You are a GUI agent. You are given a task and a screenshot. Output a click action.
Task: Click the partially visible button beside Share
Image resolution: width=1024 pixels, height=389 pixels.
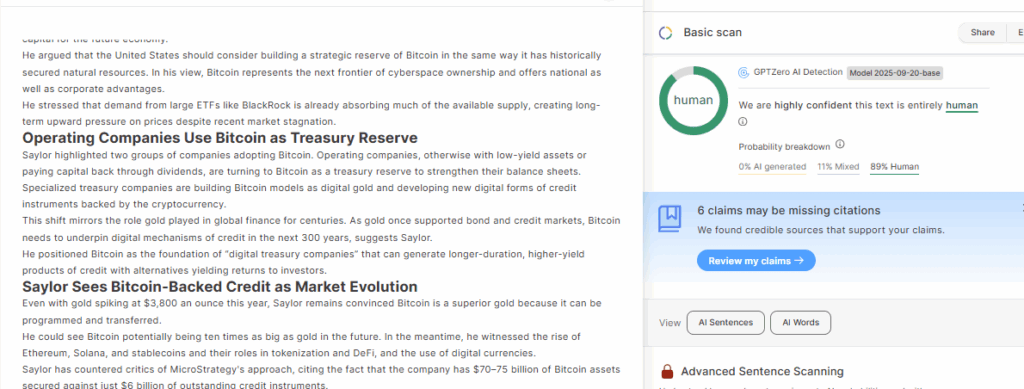pyautogui.click(x=1016, y=33)
